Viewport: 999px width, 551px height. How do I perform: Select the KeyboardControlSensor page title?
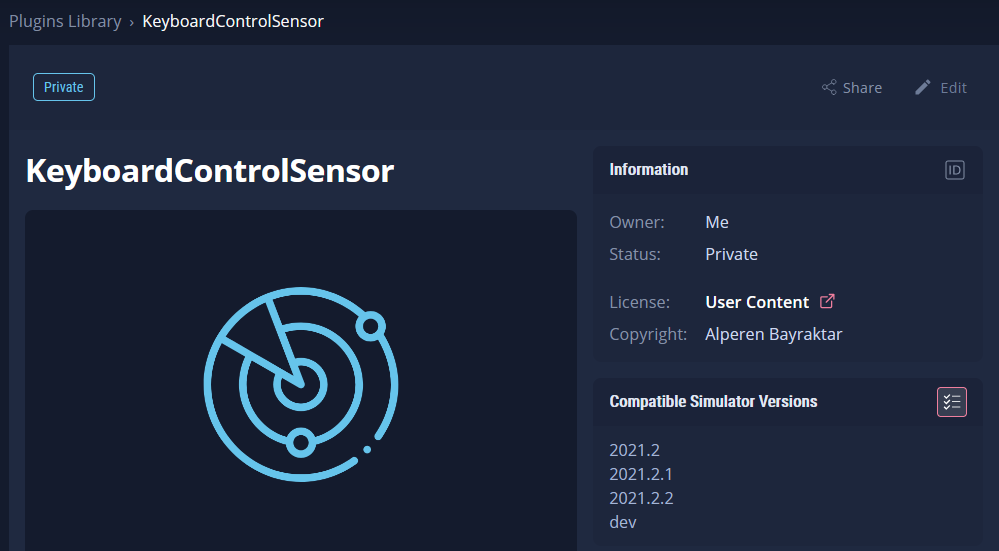point(210,171)
